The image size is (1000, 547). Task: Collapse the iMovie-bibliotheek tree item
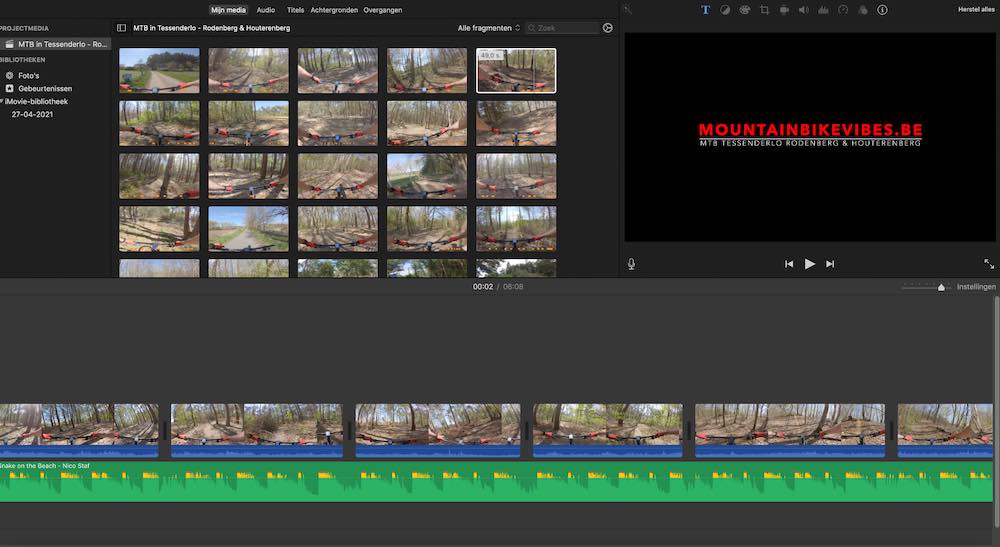3,101
